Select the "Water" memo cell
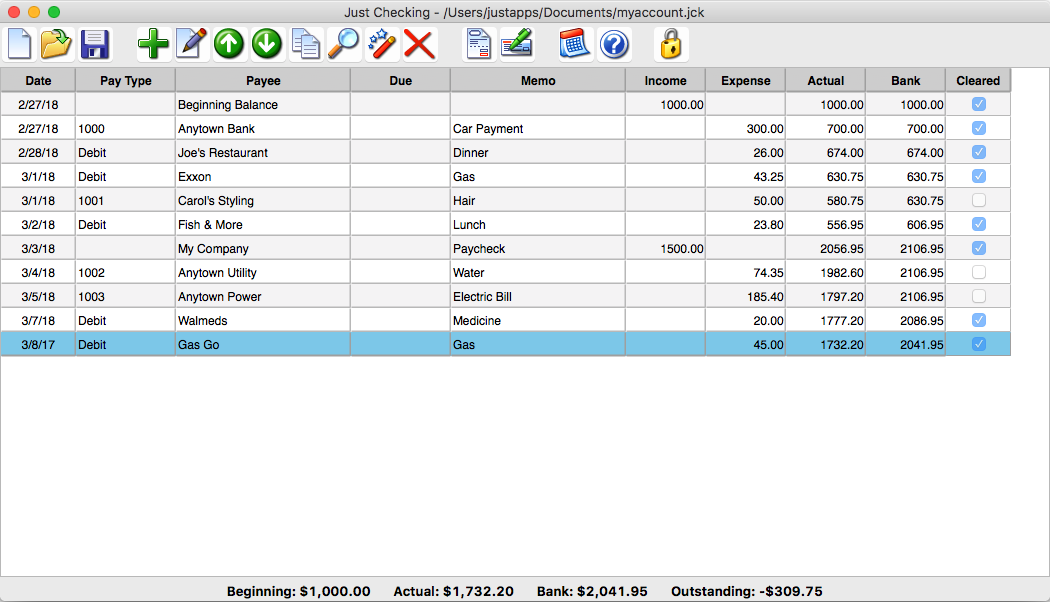This screenshot has width=1050, height=602. point(538,273)
